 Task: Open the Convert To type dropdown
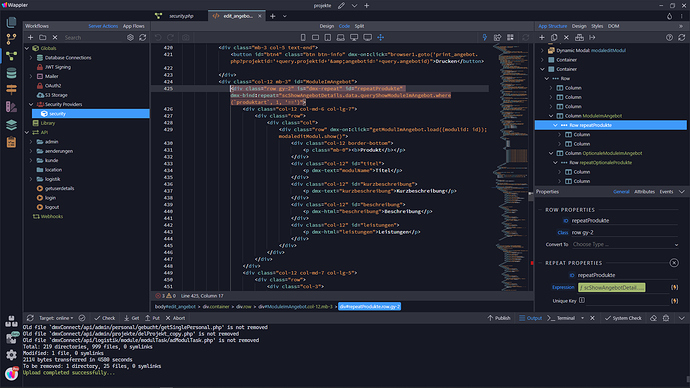pyautogui.click(x=625, y=245)
